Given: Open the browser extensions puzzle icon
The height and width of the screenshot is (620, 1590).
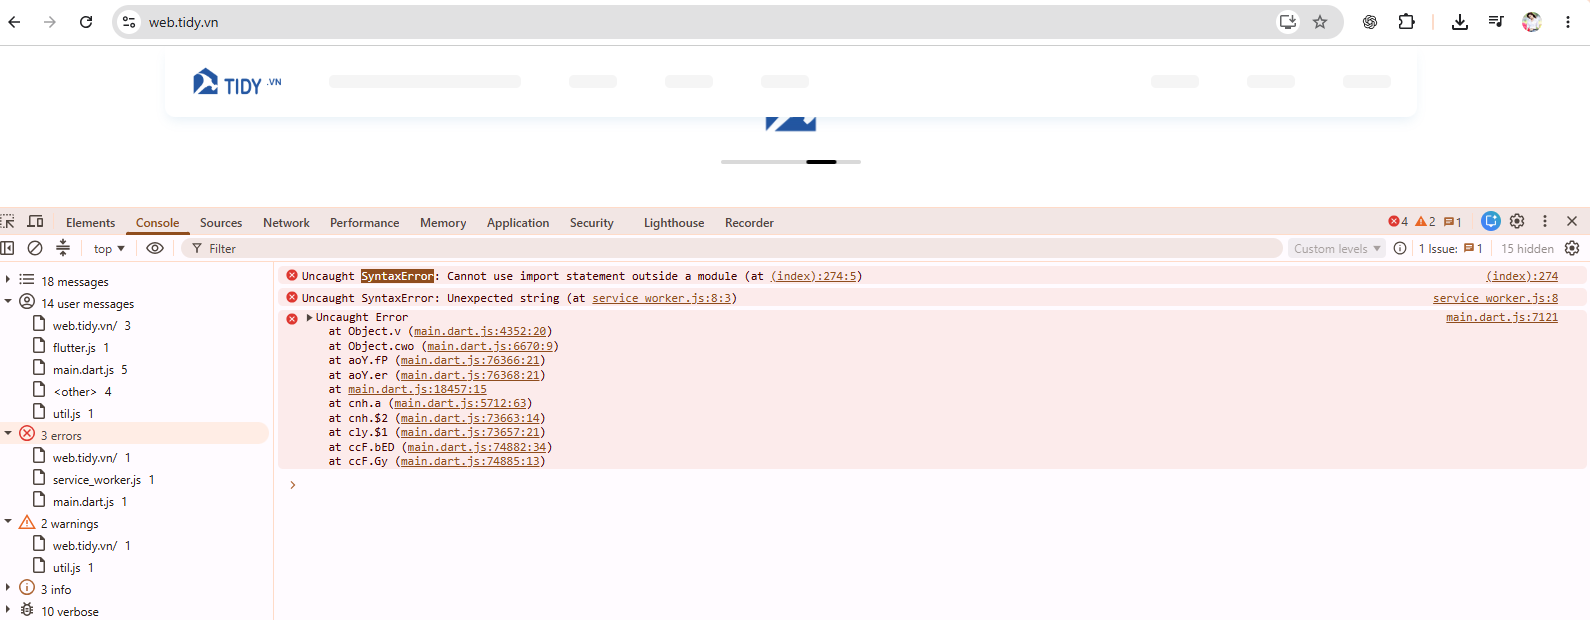Looking at the screenshot, I should (x=1406, y=22).
